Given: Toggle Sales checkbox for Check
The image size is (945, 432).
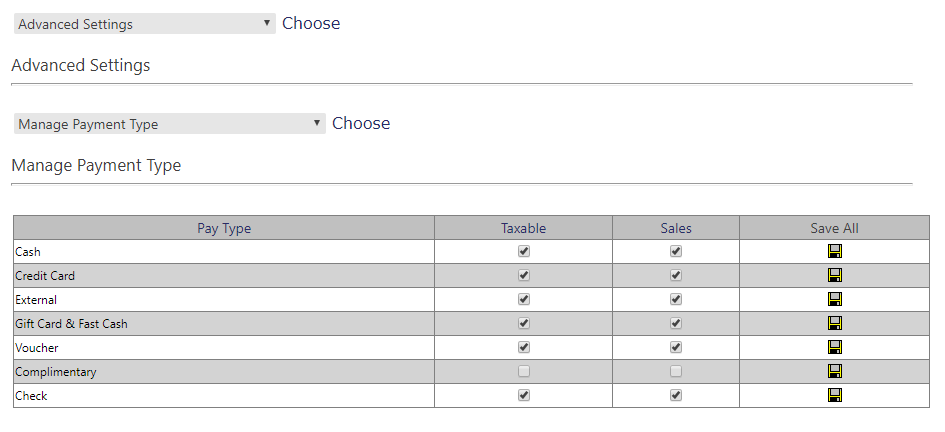Looking at the screenshot, I should click(x=676, y=396).
